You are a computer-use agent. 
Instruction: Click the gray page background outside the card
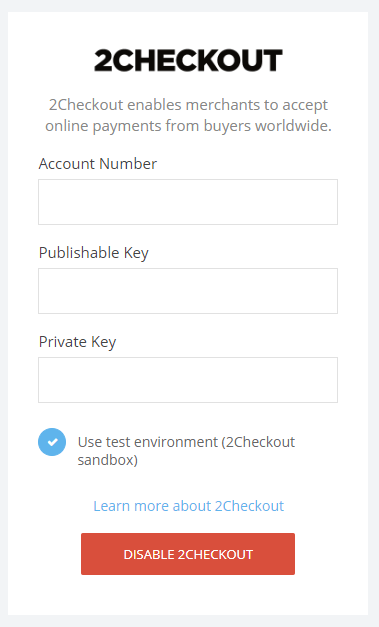[374, 314]
